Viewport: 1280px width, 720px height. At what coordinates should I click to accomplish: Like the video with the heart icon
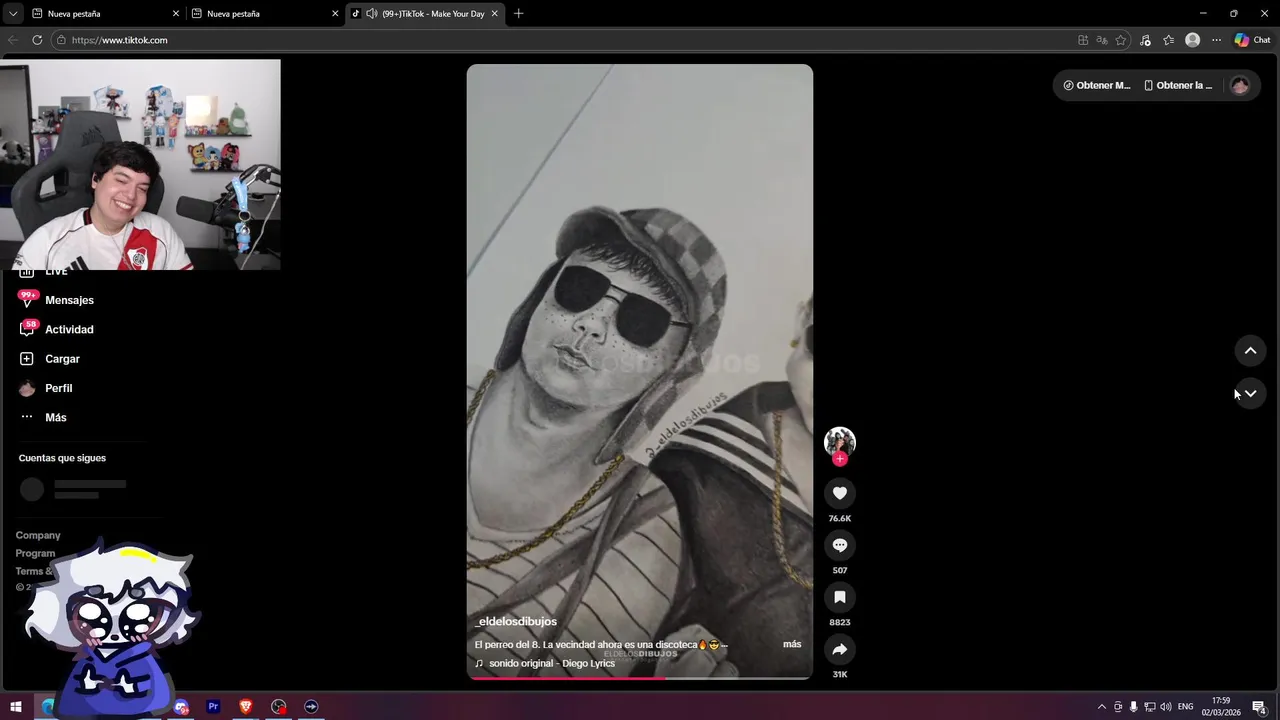pyautogui.click(x=840, y=493)
